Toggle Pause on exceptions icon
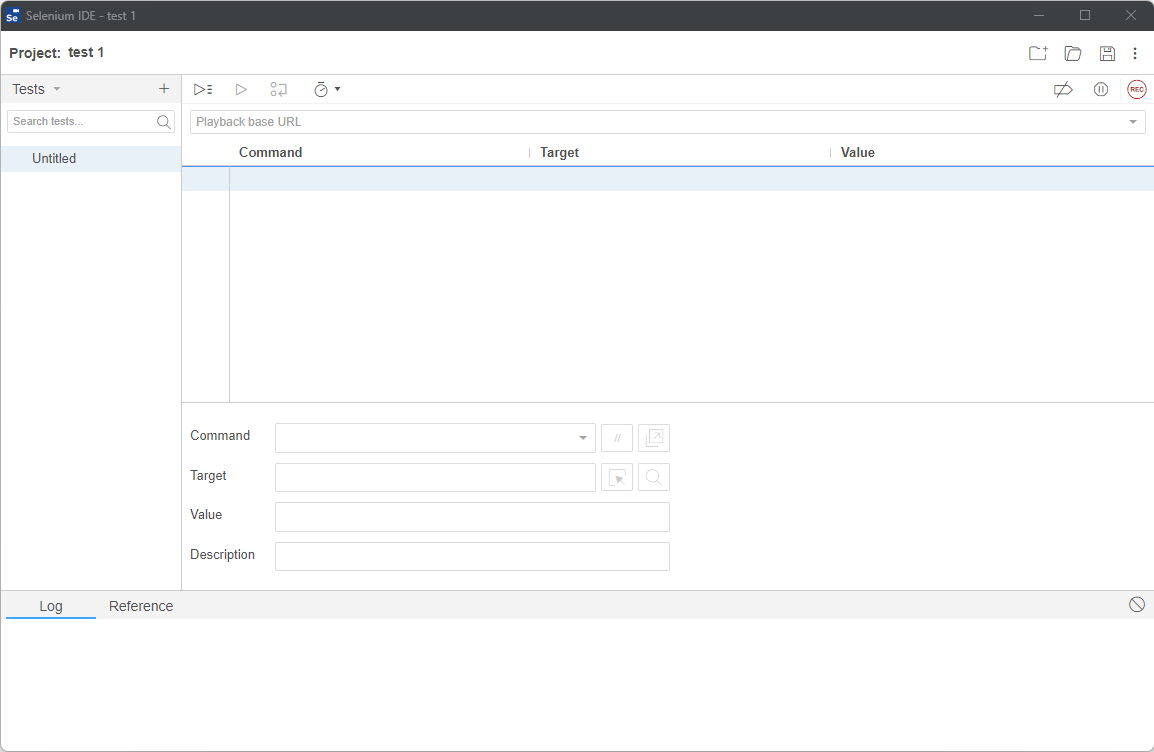Screen dimensions: 1154x752 coord(1101,89)
